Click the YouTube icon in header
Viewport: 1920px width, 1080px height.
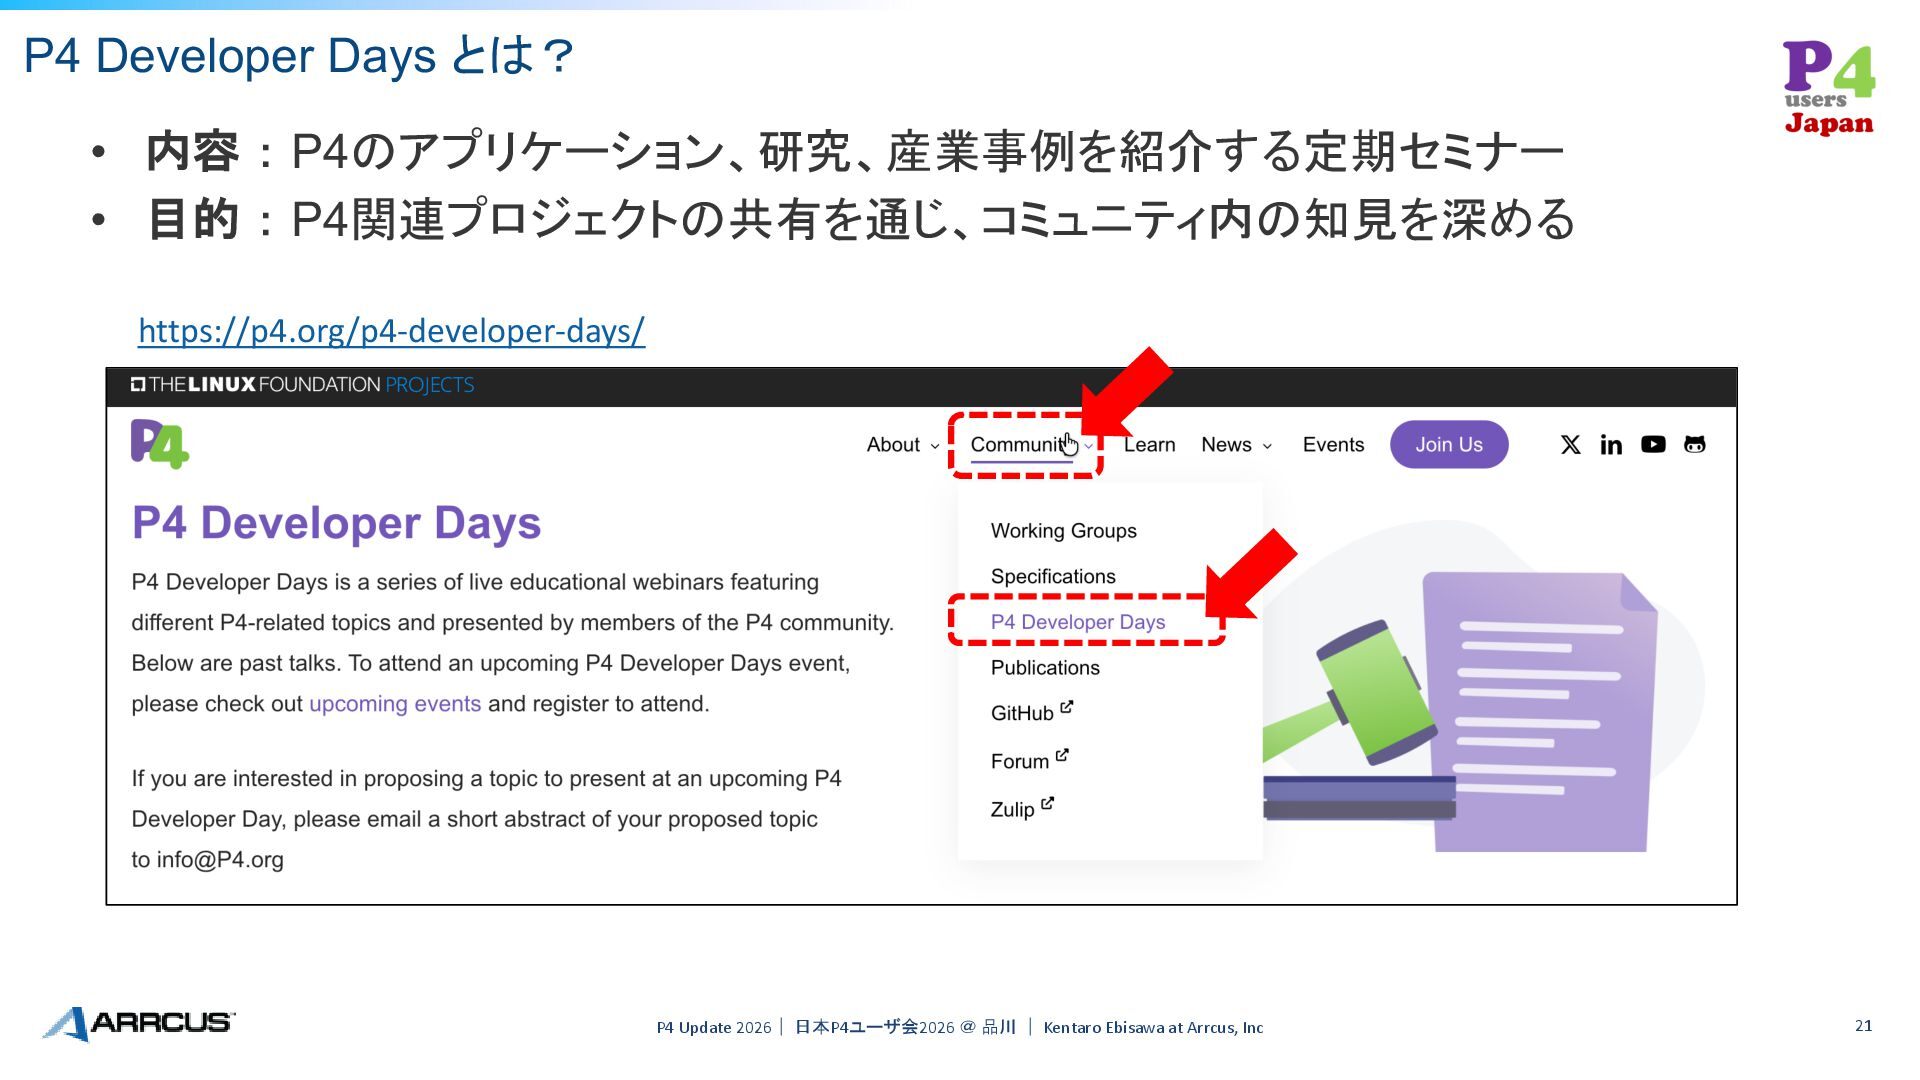[x=1653, y=445]
